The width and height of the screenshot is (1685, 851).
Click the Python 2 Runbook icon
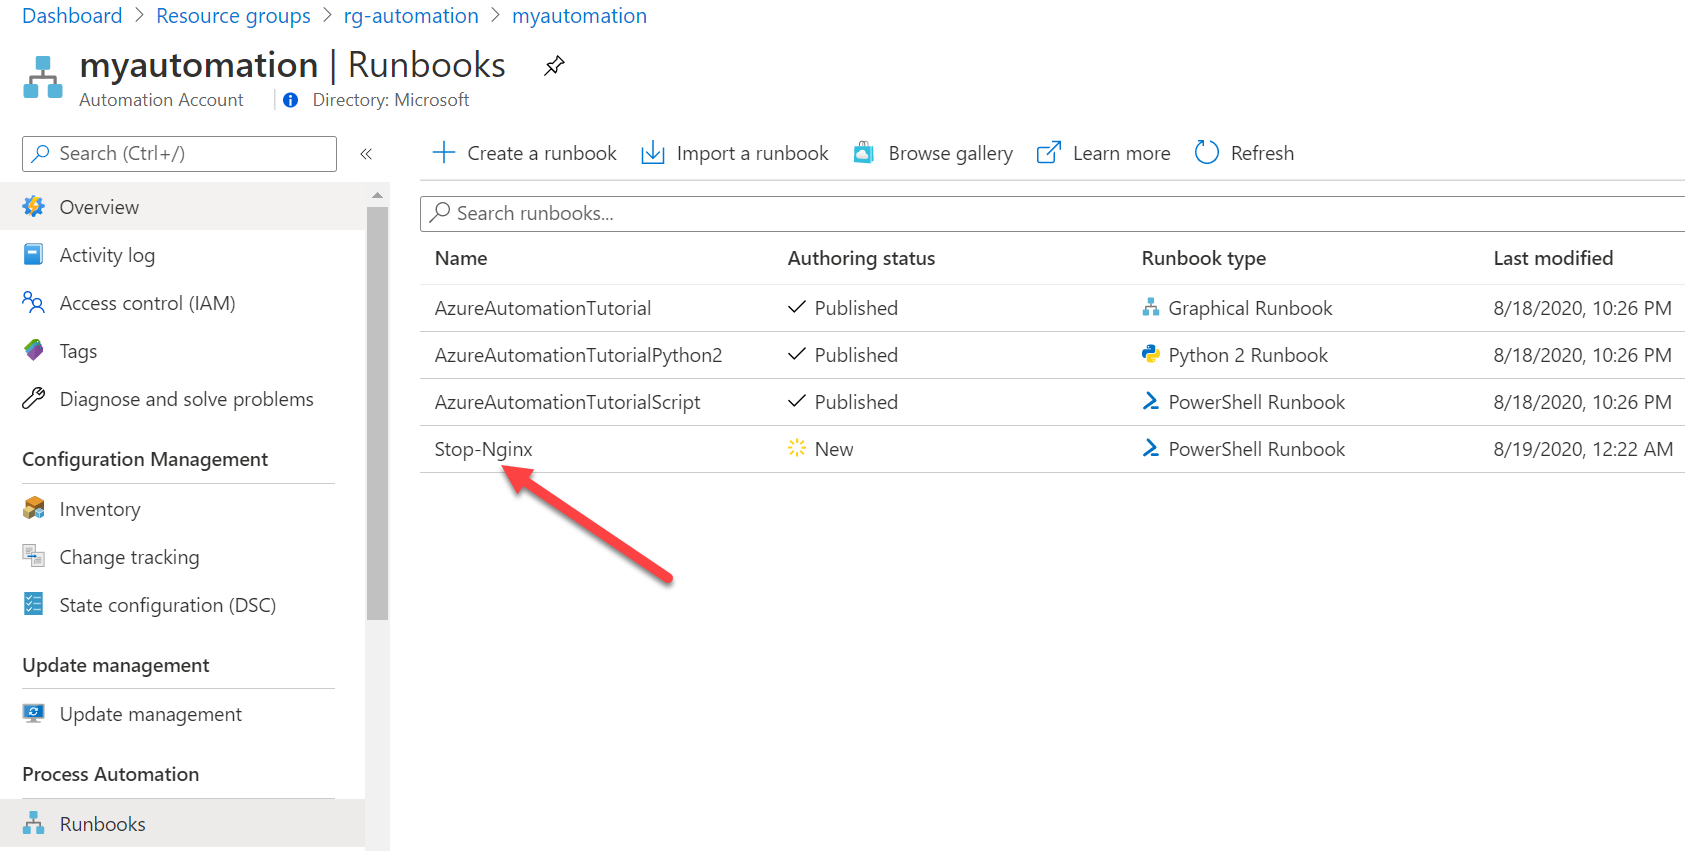1151,355
